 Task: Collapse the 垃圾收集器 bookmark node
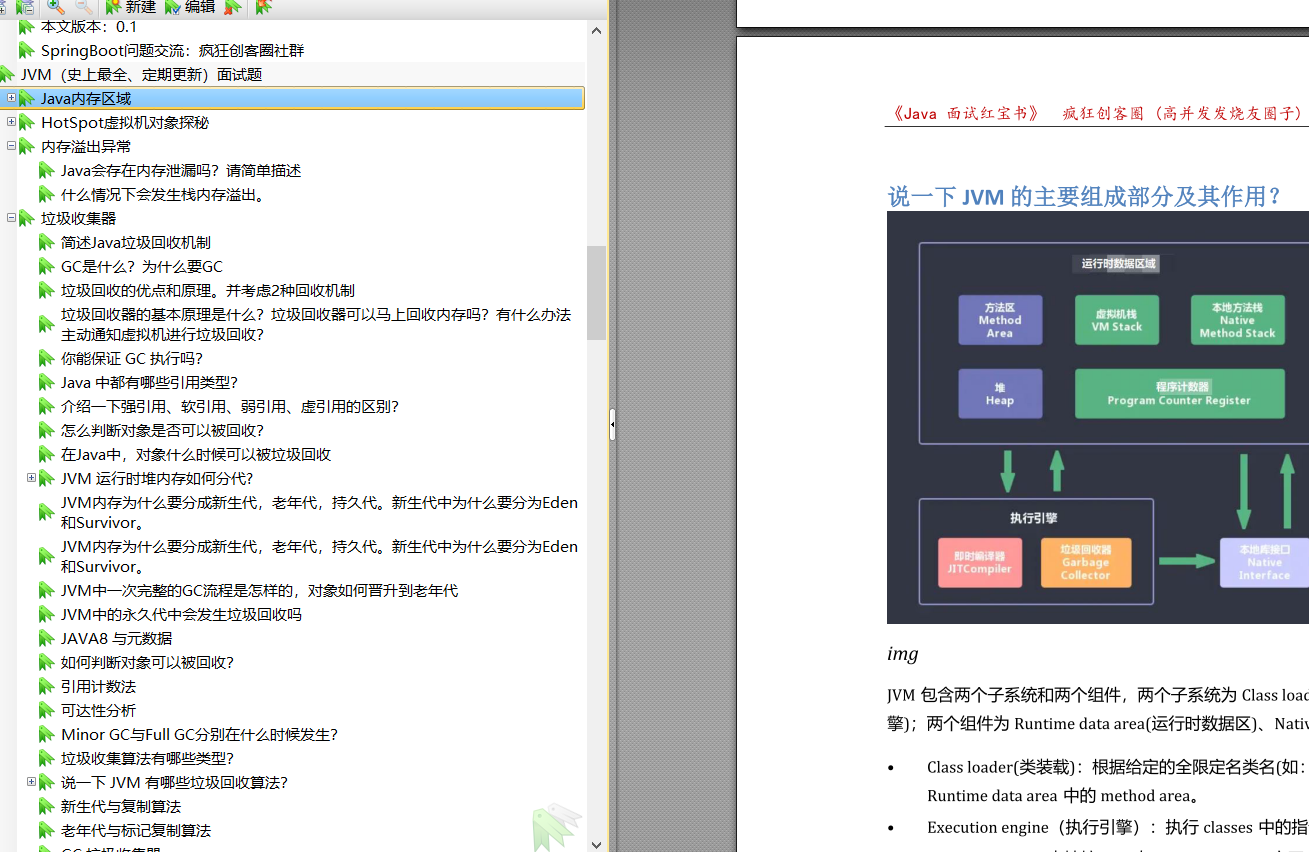(11, 218)
